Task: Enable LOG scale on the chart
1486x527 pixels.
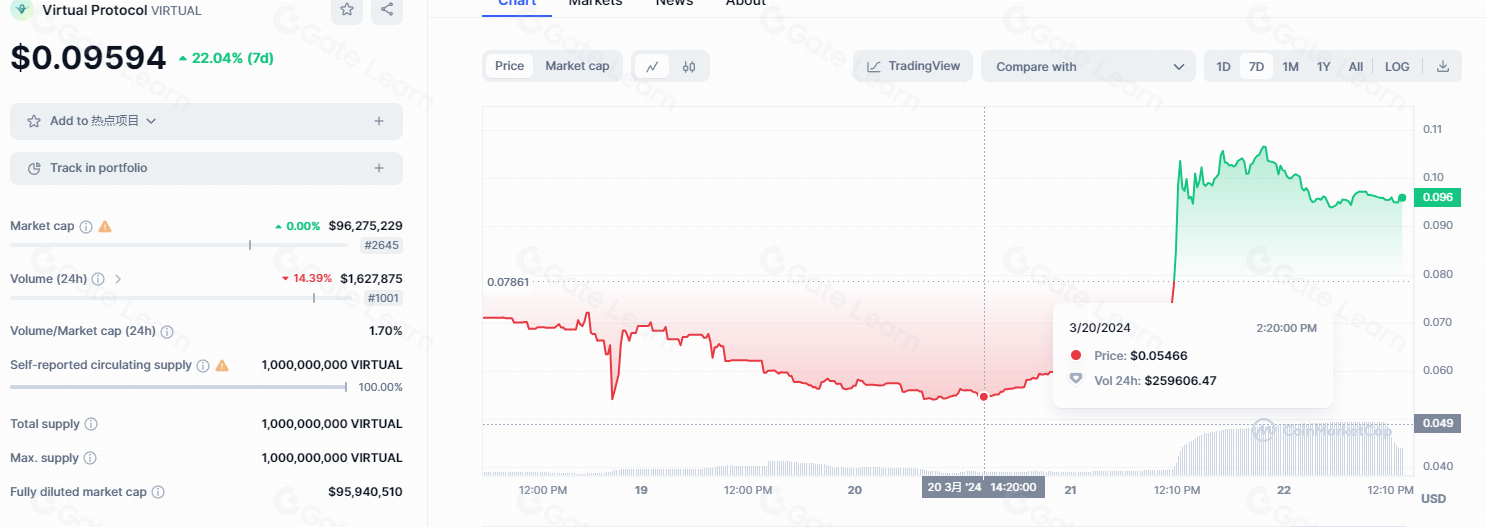Action: pyautogui.click(x=1397, y=67)
